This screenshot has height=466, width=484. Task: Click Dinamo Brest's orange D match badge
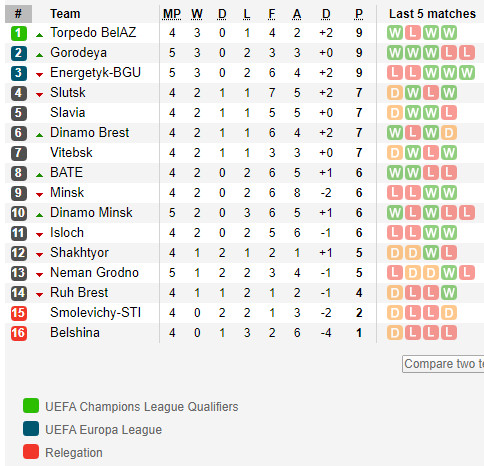[449, 133]
